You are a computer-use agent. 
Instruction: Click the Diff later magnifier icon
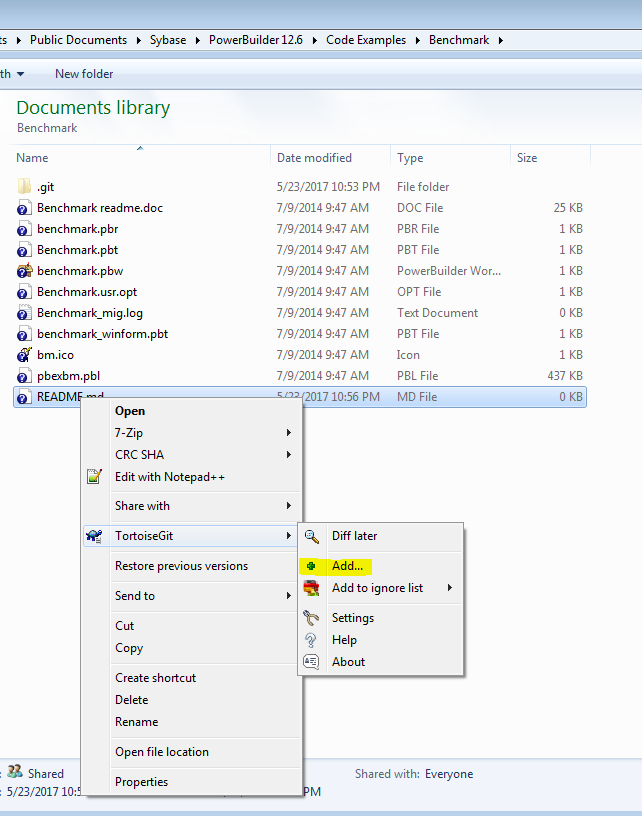tap(312, 537)
